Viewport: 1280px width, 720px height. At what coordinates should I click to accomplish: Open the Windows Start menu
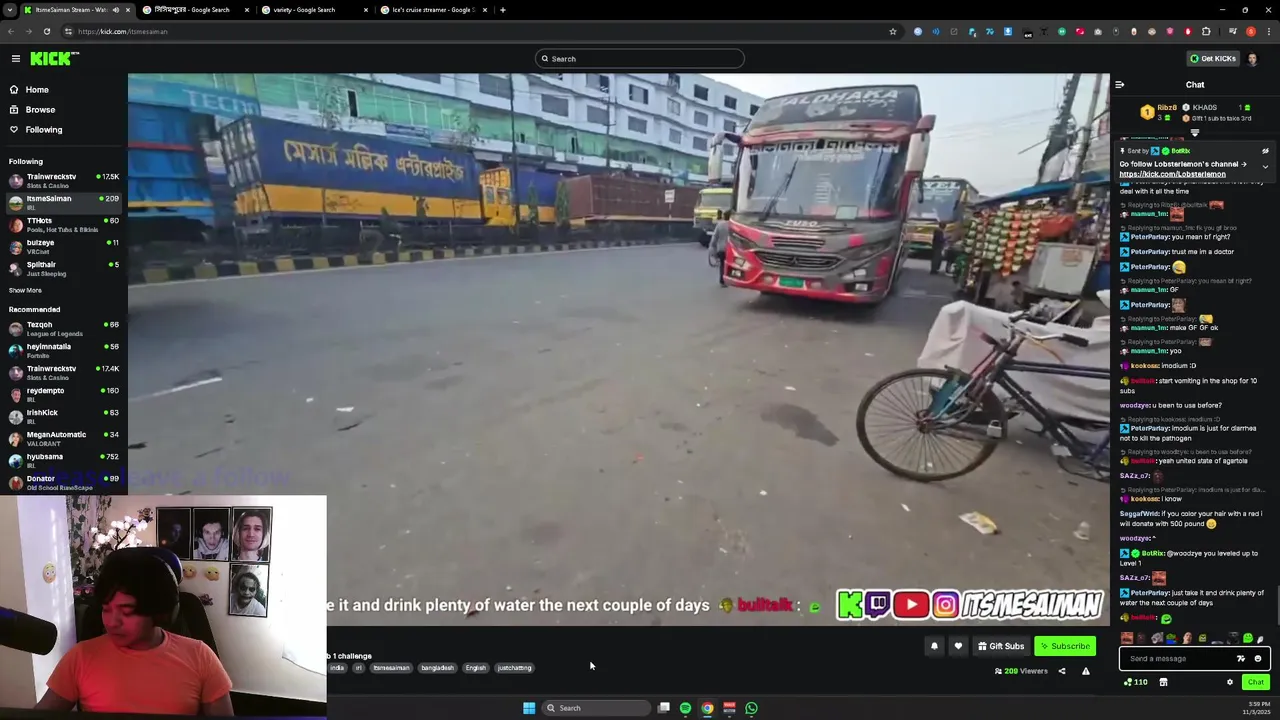[529, 708]
